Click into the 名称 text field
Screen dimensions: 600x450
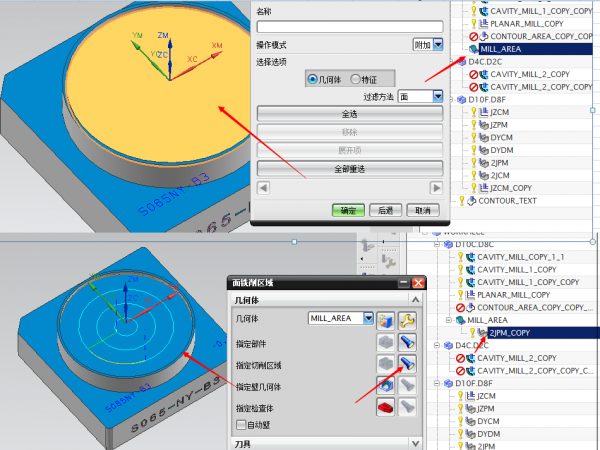point(350,27)
